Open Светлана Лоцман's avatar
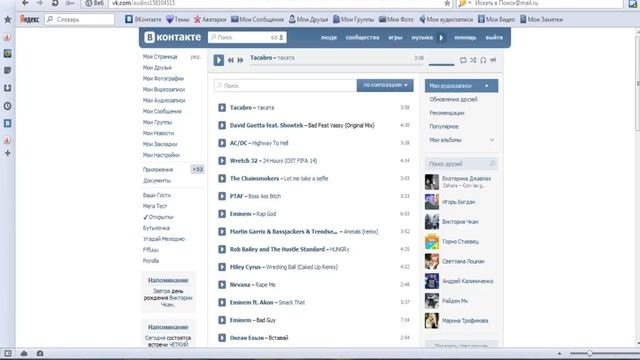The width and height of the screenshot is (640, 360). (432, 261)
